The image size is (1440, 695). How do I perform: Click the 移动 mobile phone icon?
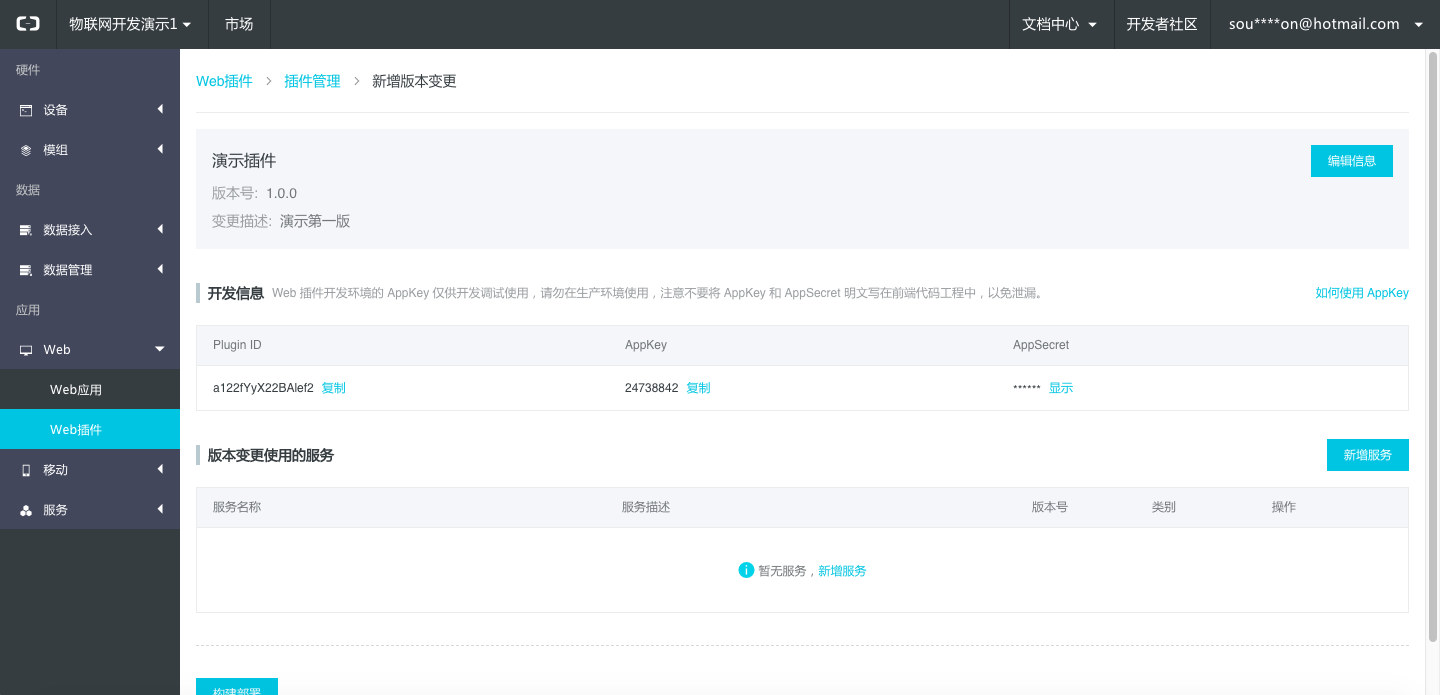click(x=26, y=470)
